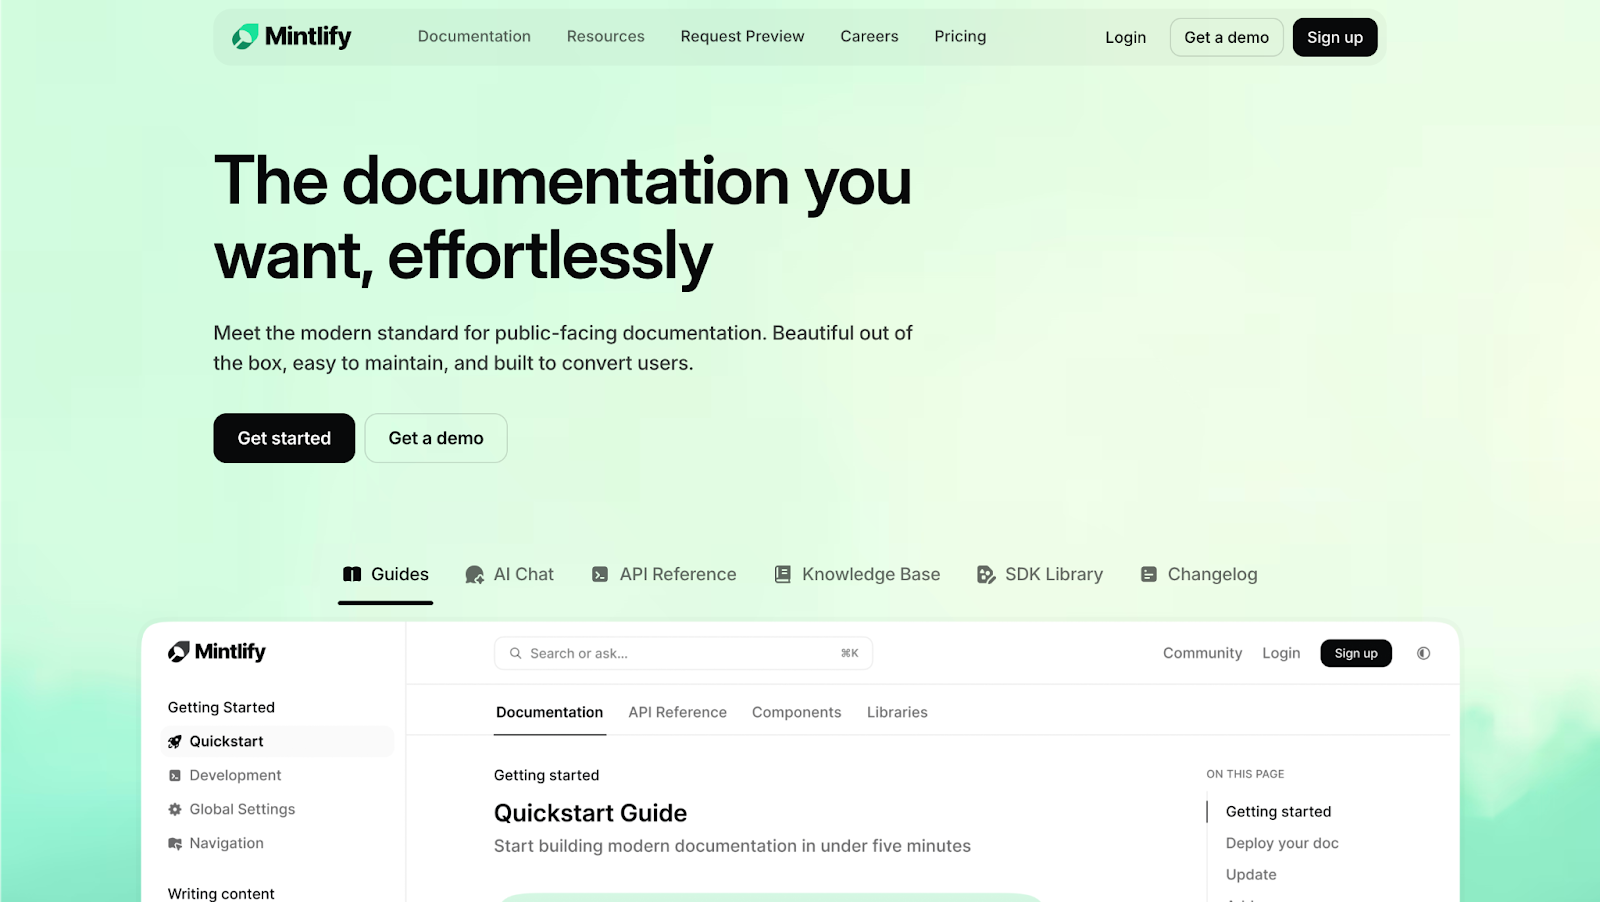The height and width of the screenshot is (902, 1600).
Task: Click the Changelog icon
Action: [x=1149, y=574]
